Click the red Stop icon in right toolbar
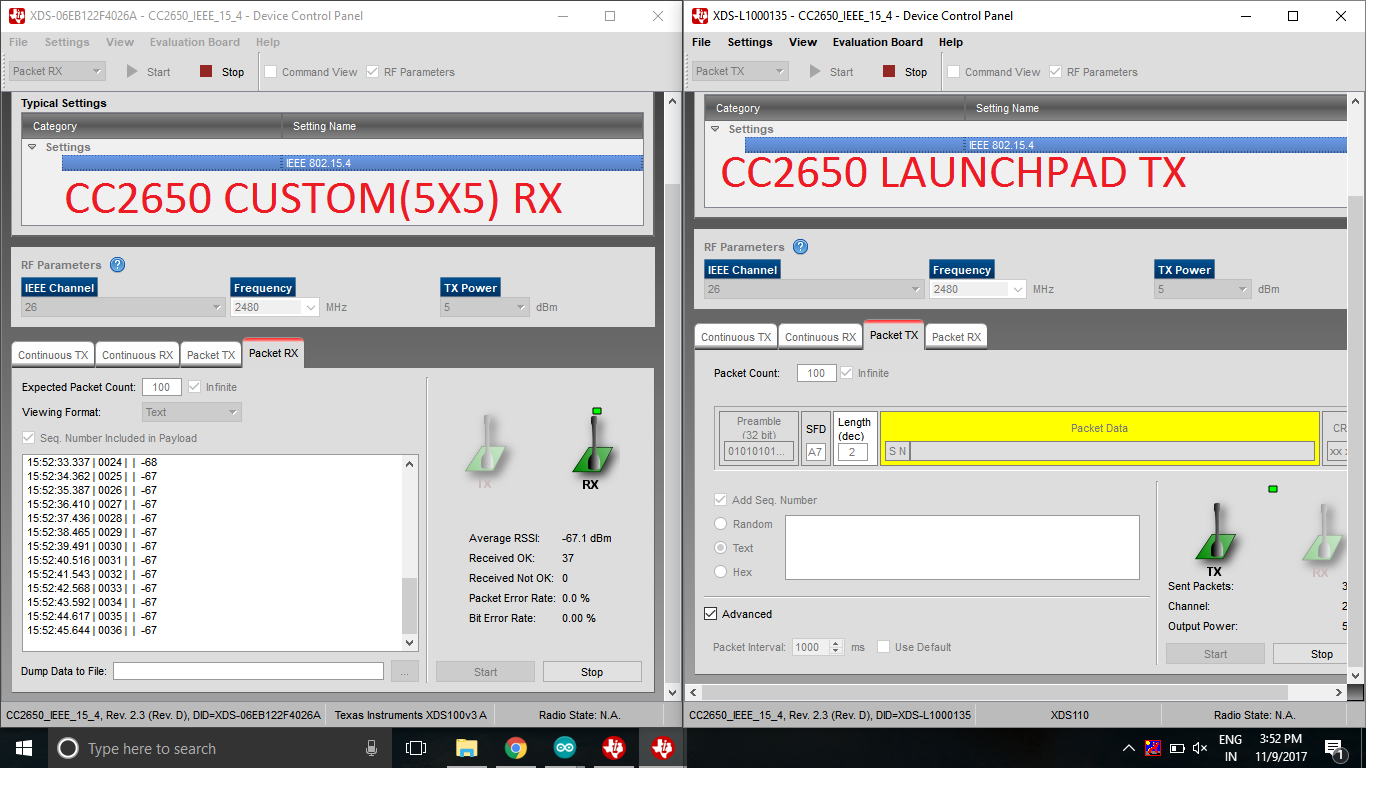This screenshot has width=1376, height=792. click(889, 72)
